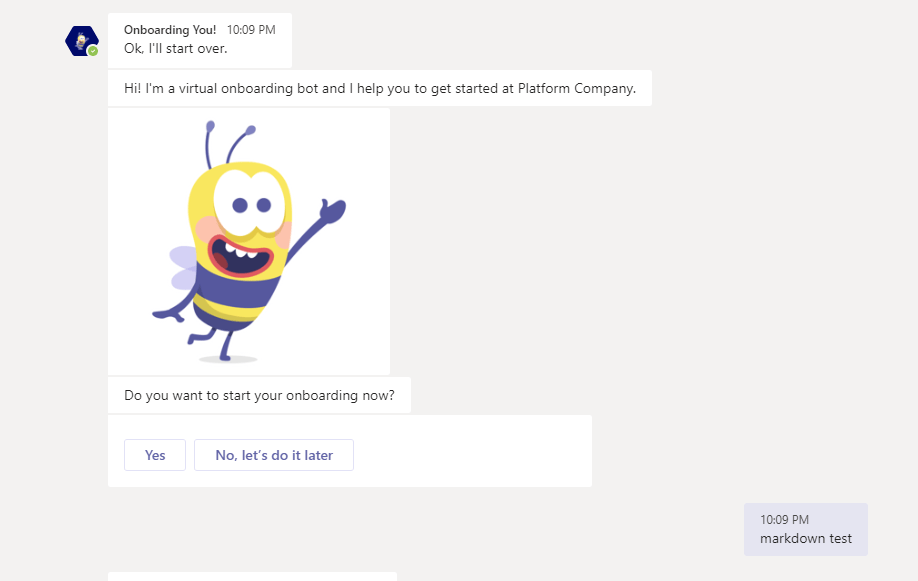
Task: Click the virtual onboarding bot greeting message
Action: [379, 88]
